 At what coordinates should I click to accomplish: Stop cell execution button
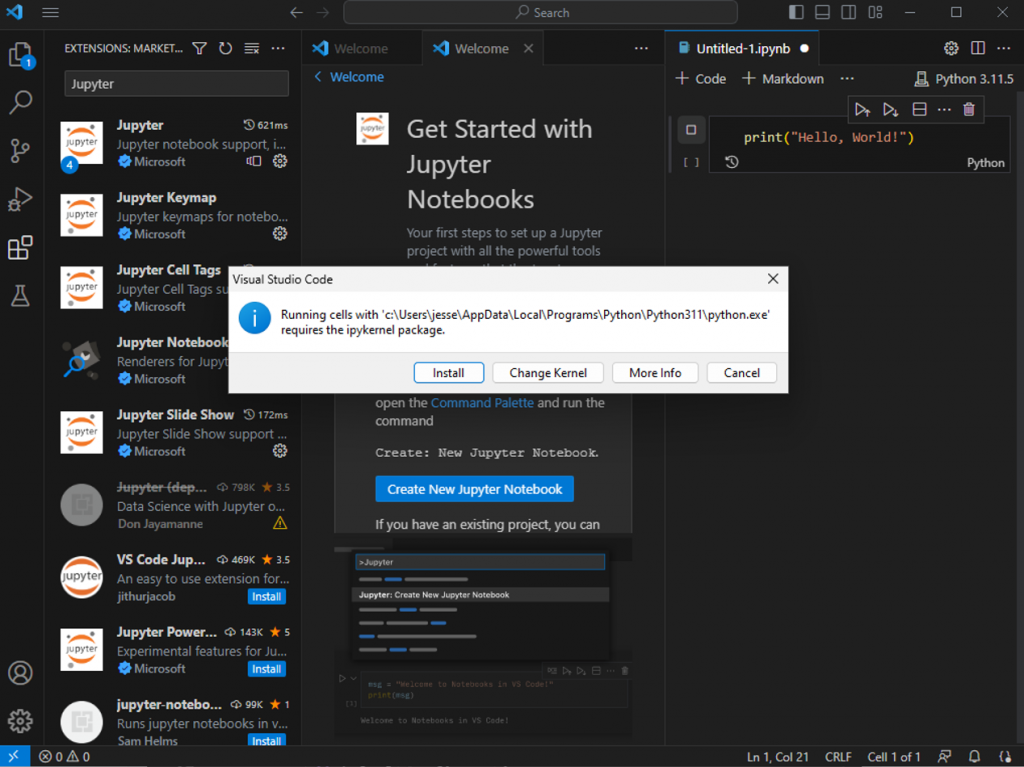[x=691, y=130]
